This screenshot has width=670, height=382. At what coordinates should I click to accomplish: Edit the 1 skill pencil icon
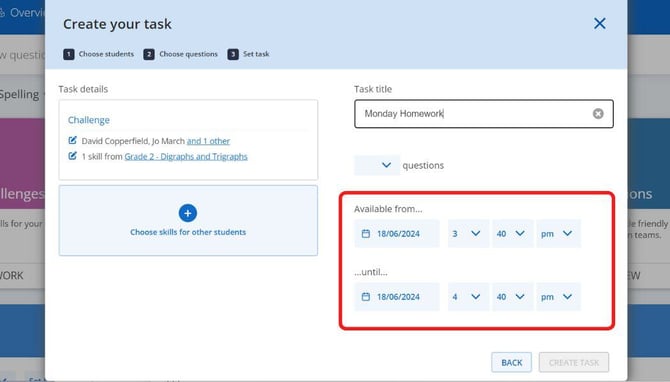click(x=73, y=156)
